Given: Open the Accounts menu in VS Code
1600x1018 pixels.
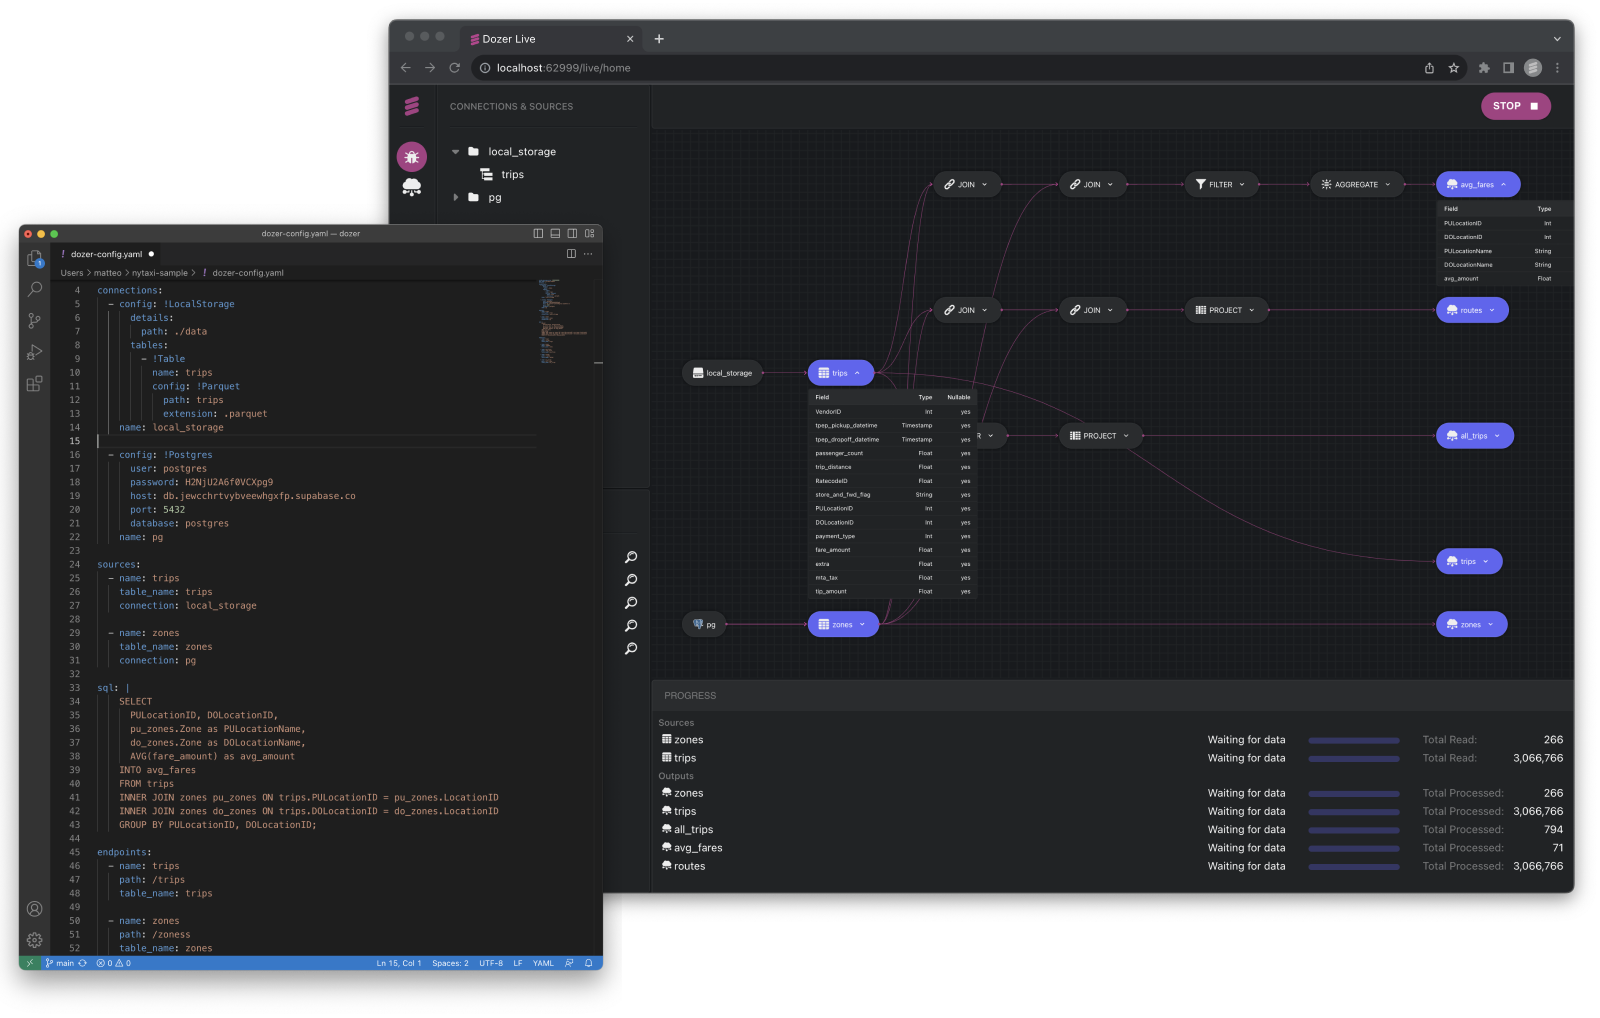Looking at the screenshot, I should coord(34,909).
